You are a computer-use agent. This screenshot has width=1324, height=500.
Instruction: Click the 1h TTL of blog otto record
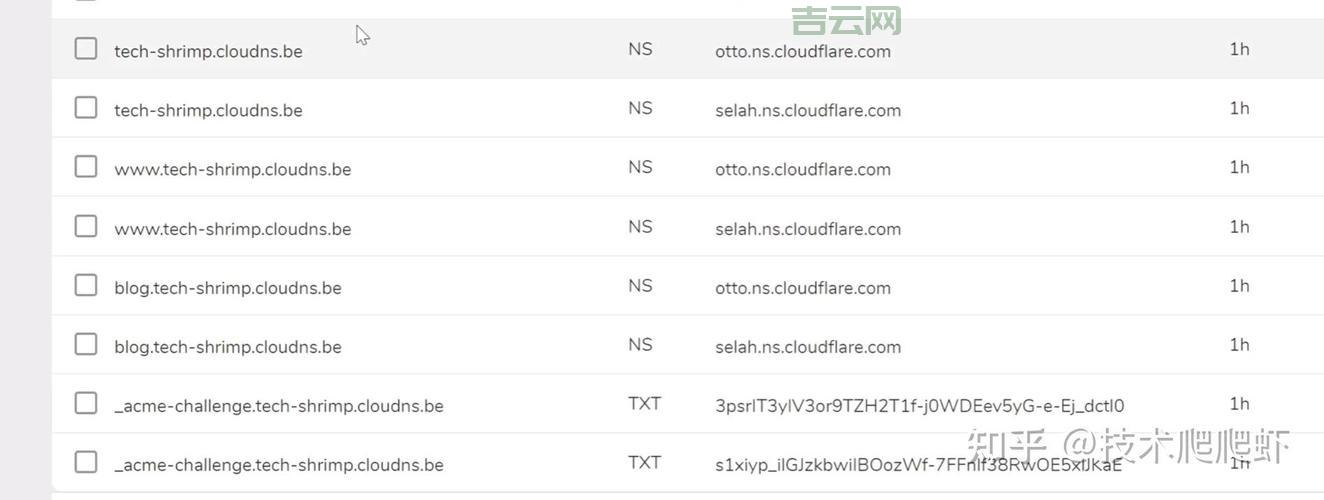1239,286
